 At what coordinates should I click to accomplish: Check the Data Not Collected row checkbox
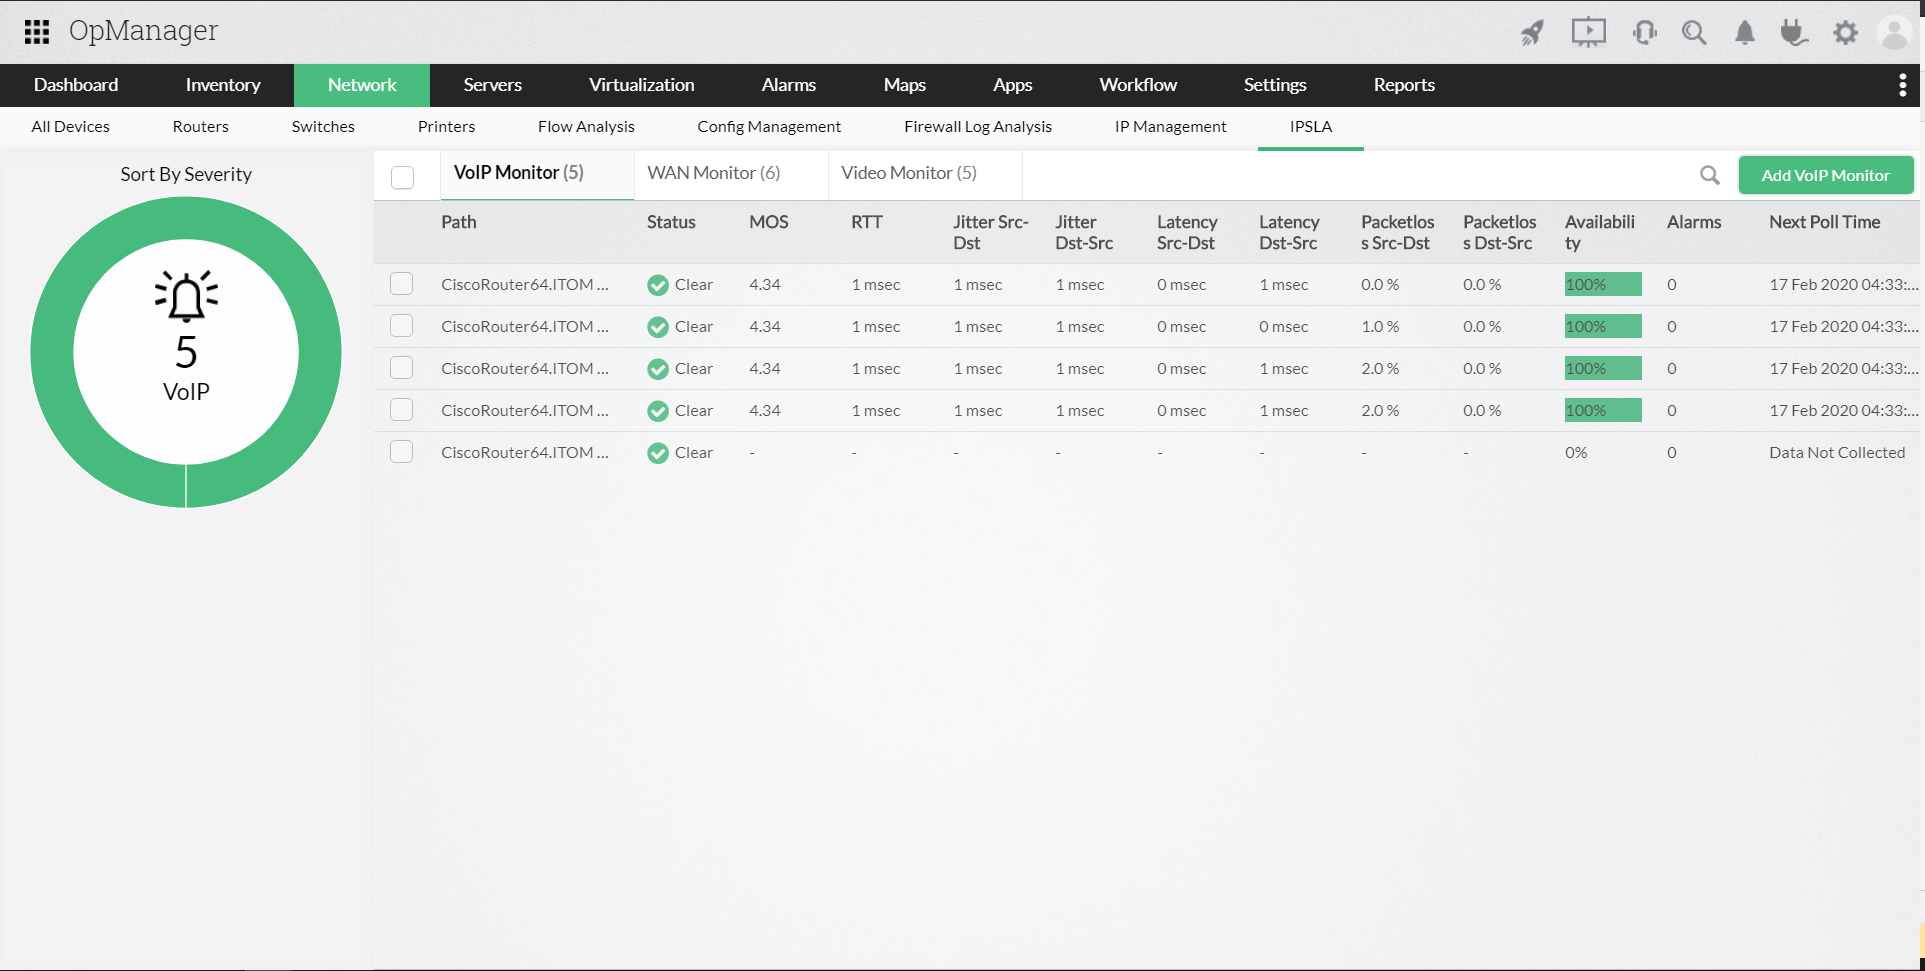(401, 452)
